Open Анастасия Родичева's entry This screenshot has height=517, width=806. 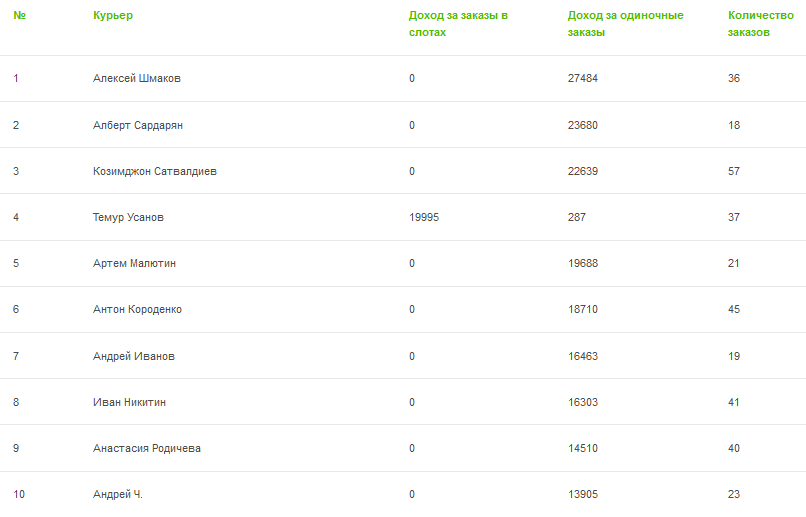146,448
